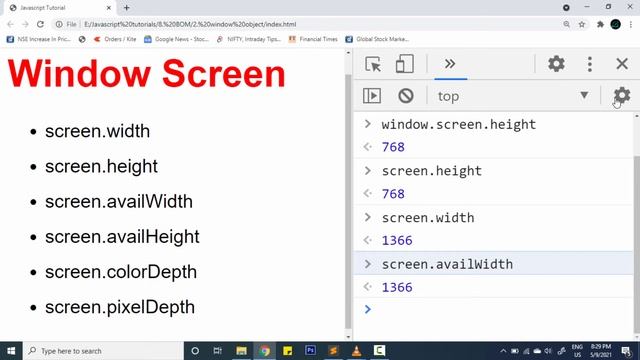Open Global Stock Marke... bookmark
Viewport: 640px width, 360px height.
coord(377,39)
